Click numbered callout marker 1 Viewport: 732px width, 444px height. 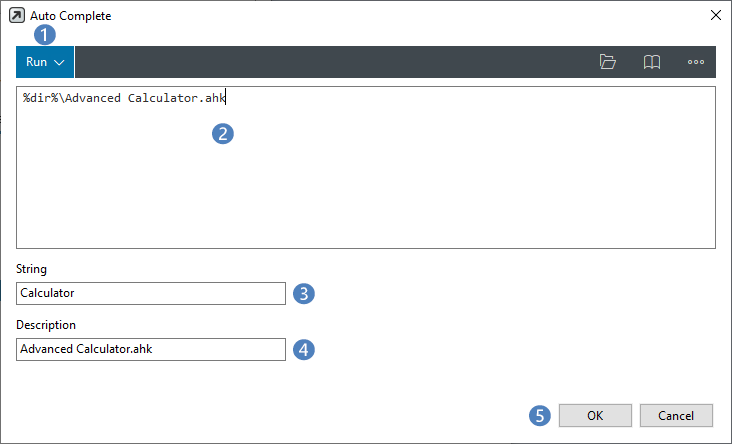(46, 34)
